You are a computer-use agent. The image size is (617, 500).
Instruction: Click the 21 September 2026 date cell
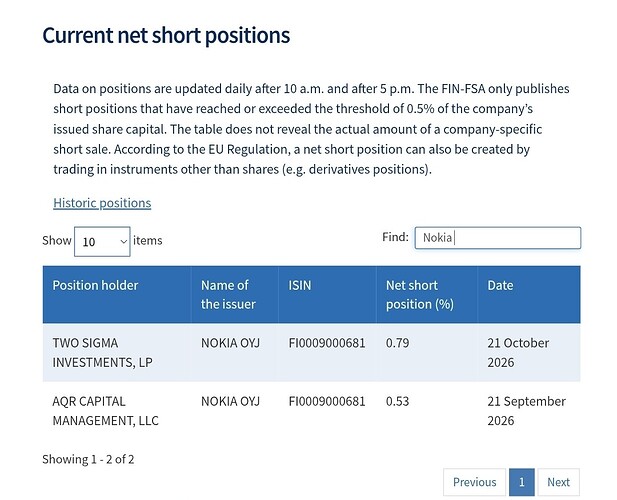[x=526, y=411]
